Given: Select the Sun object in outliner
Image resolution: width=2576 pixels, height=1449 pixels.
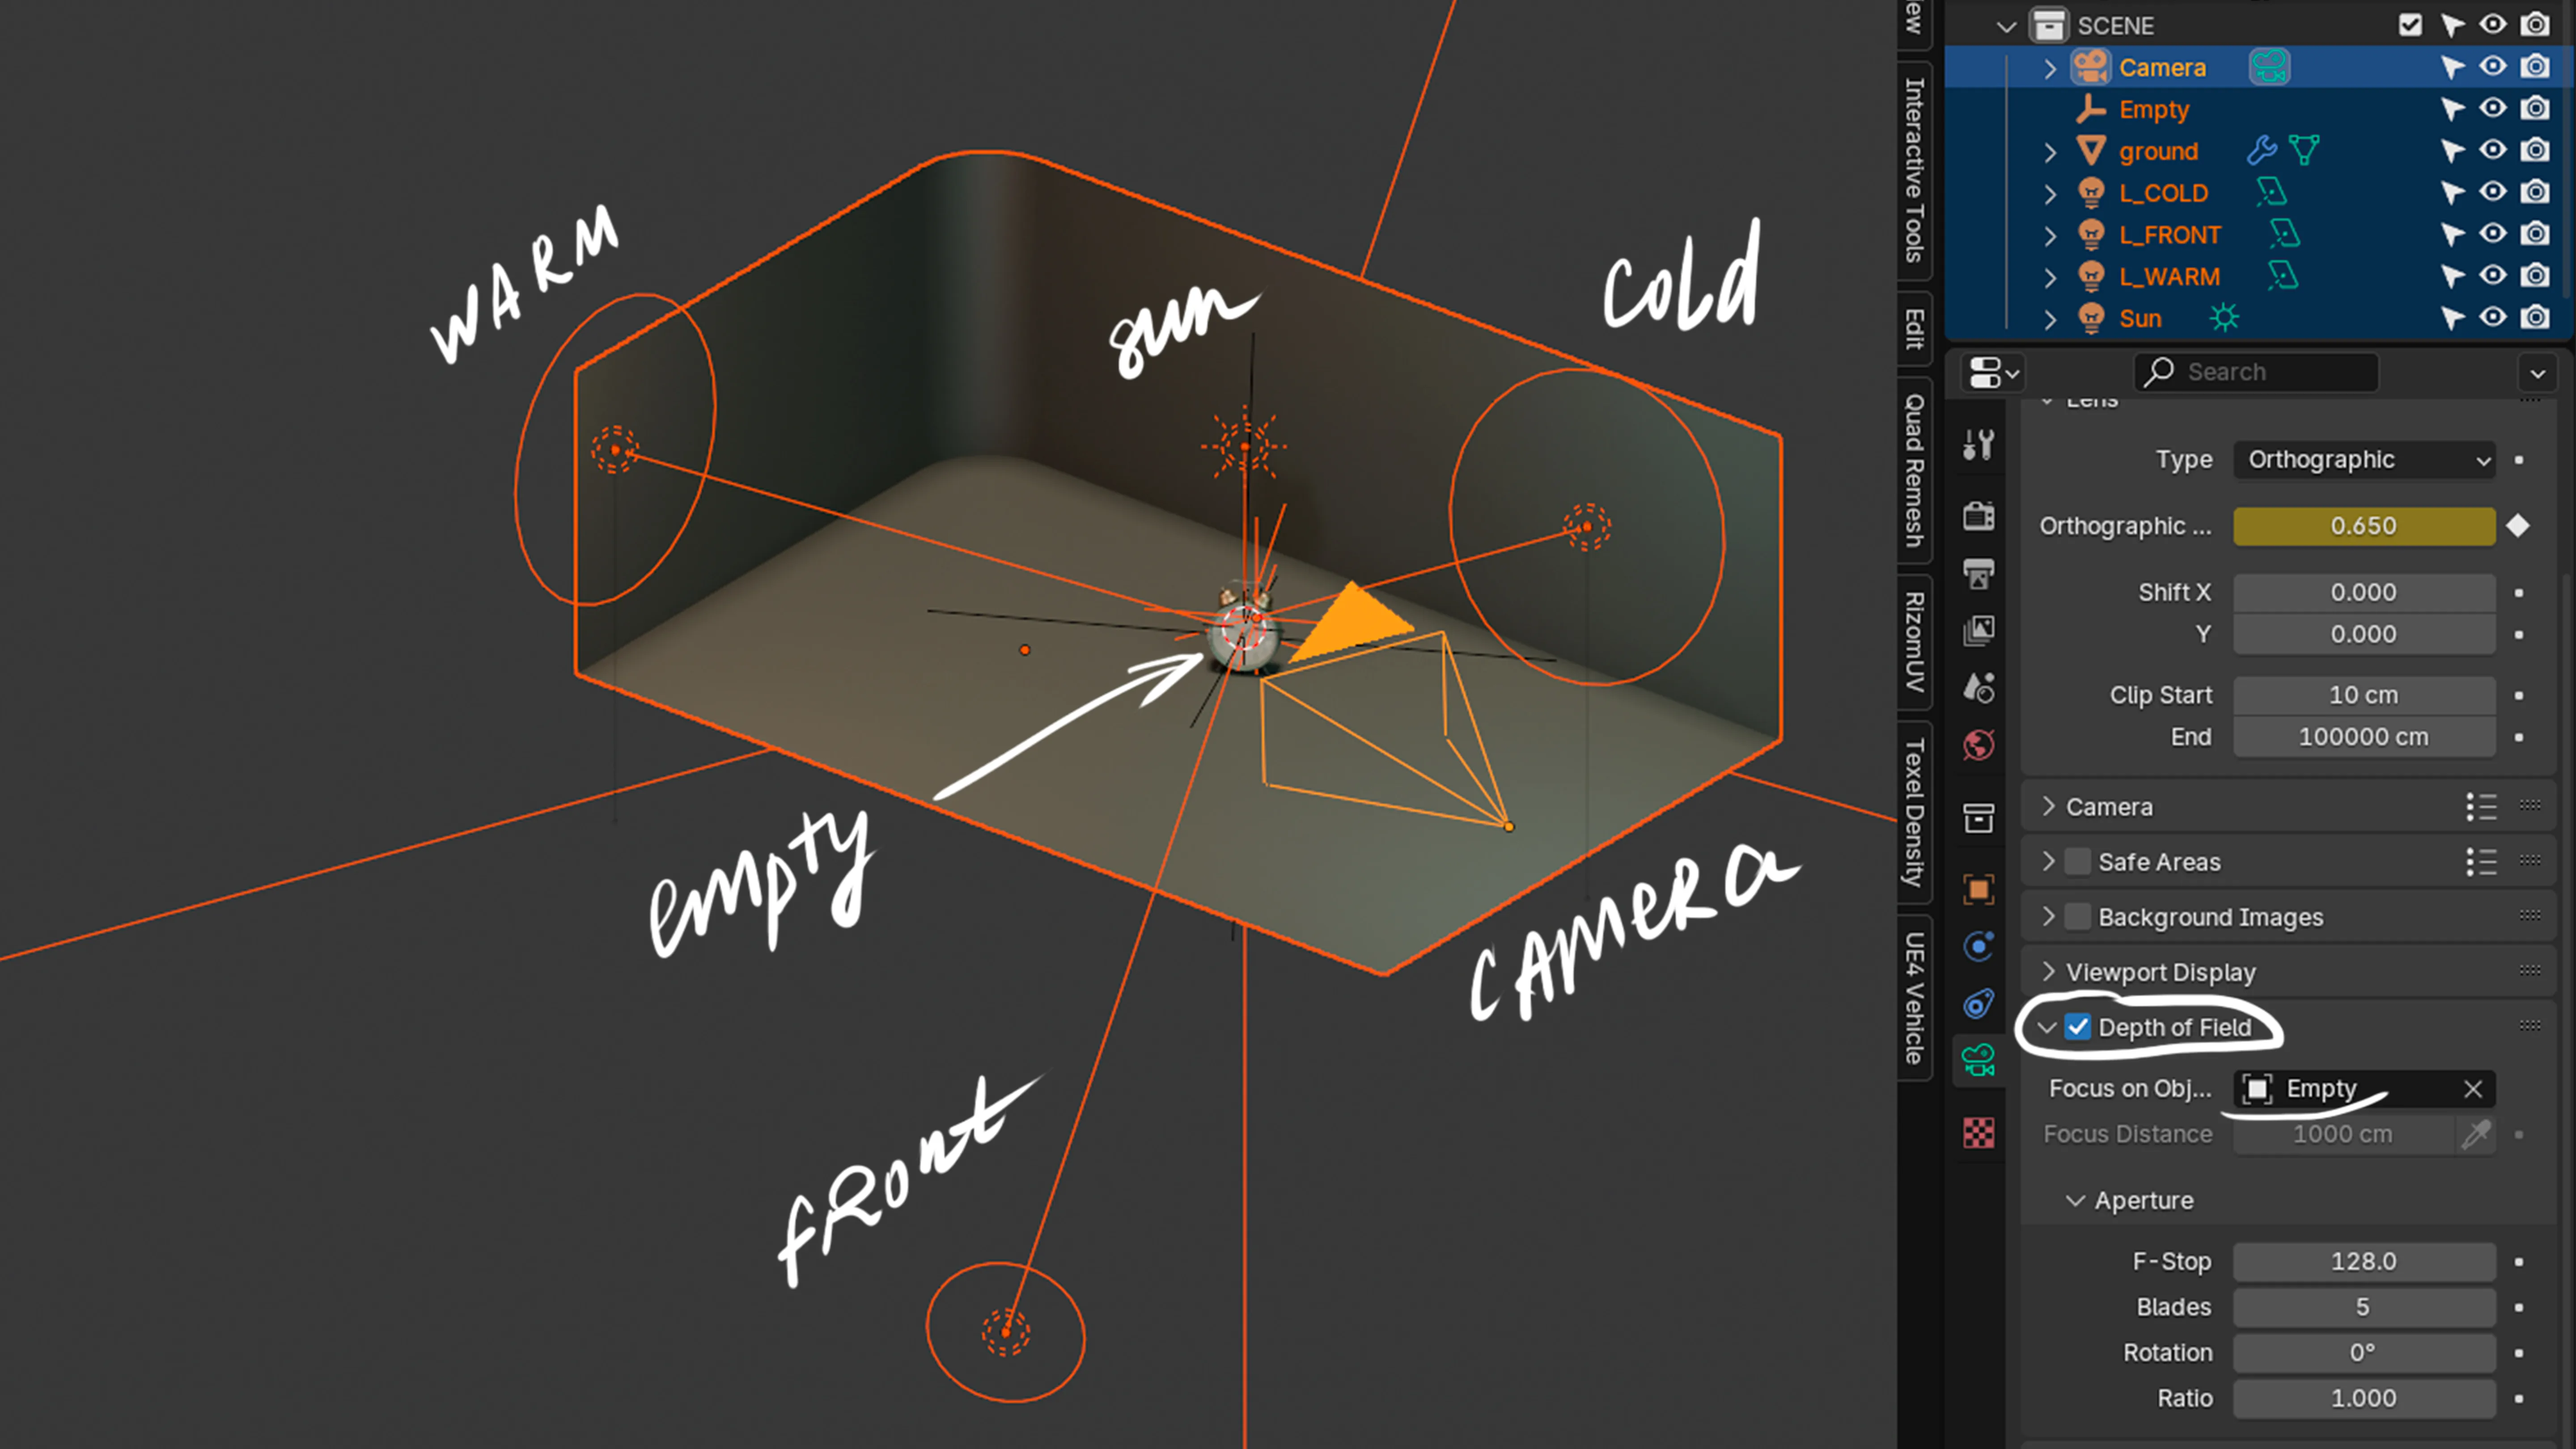Looking at the screenshot, I should 2140,319.
